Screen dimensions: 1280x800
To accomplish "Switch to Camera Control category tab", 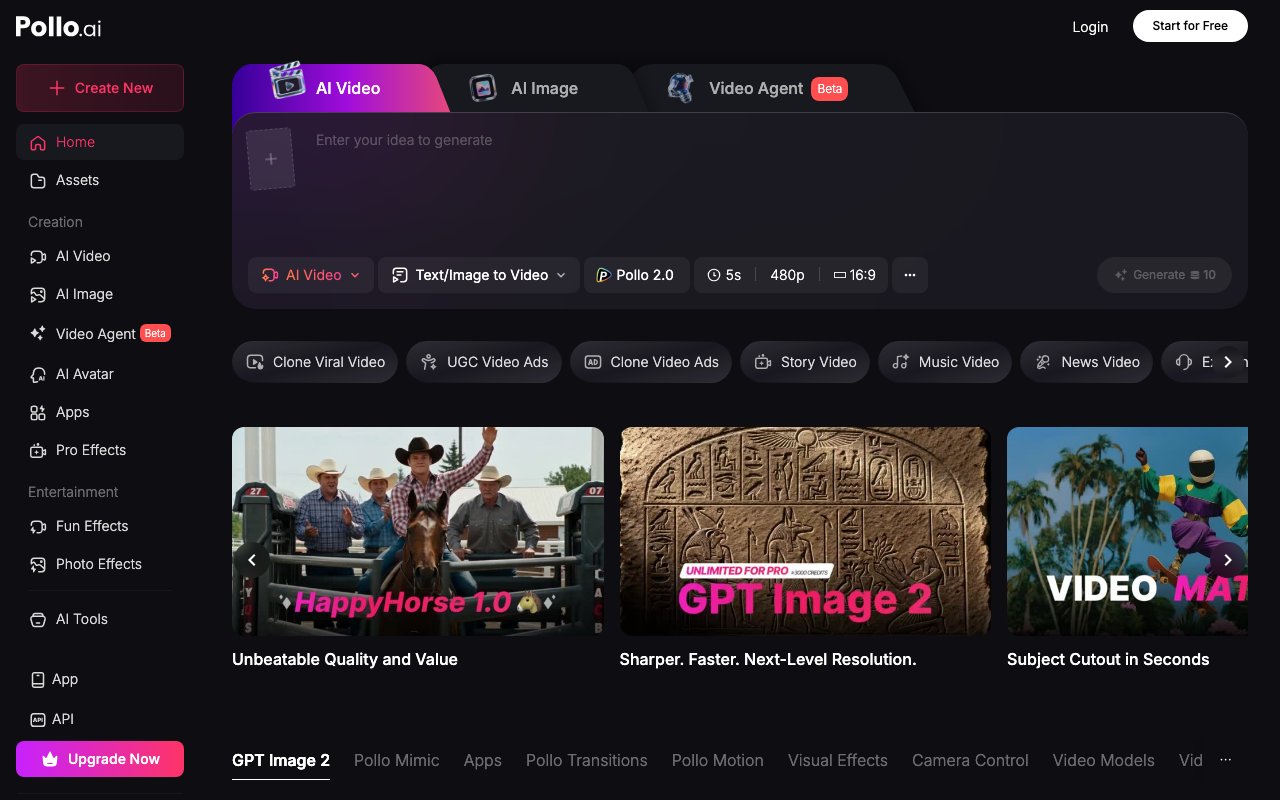I will pos(970,761).
